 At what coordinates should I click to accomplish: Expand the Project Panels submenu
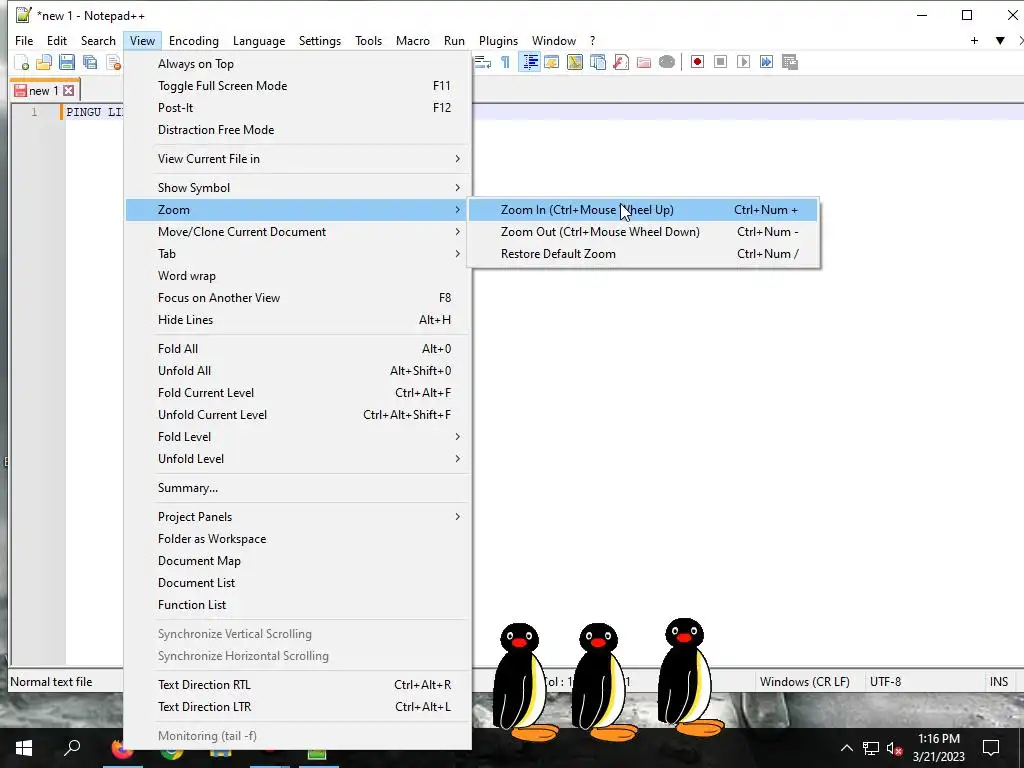(x=298, y=517)
